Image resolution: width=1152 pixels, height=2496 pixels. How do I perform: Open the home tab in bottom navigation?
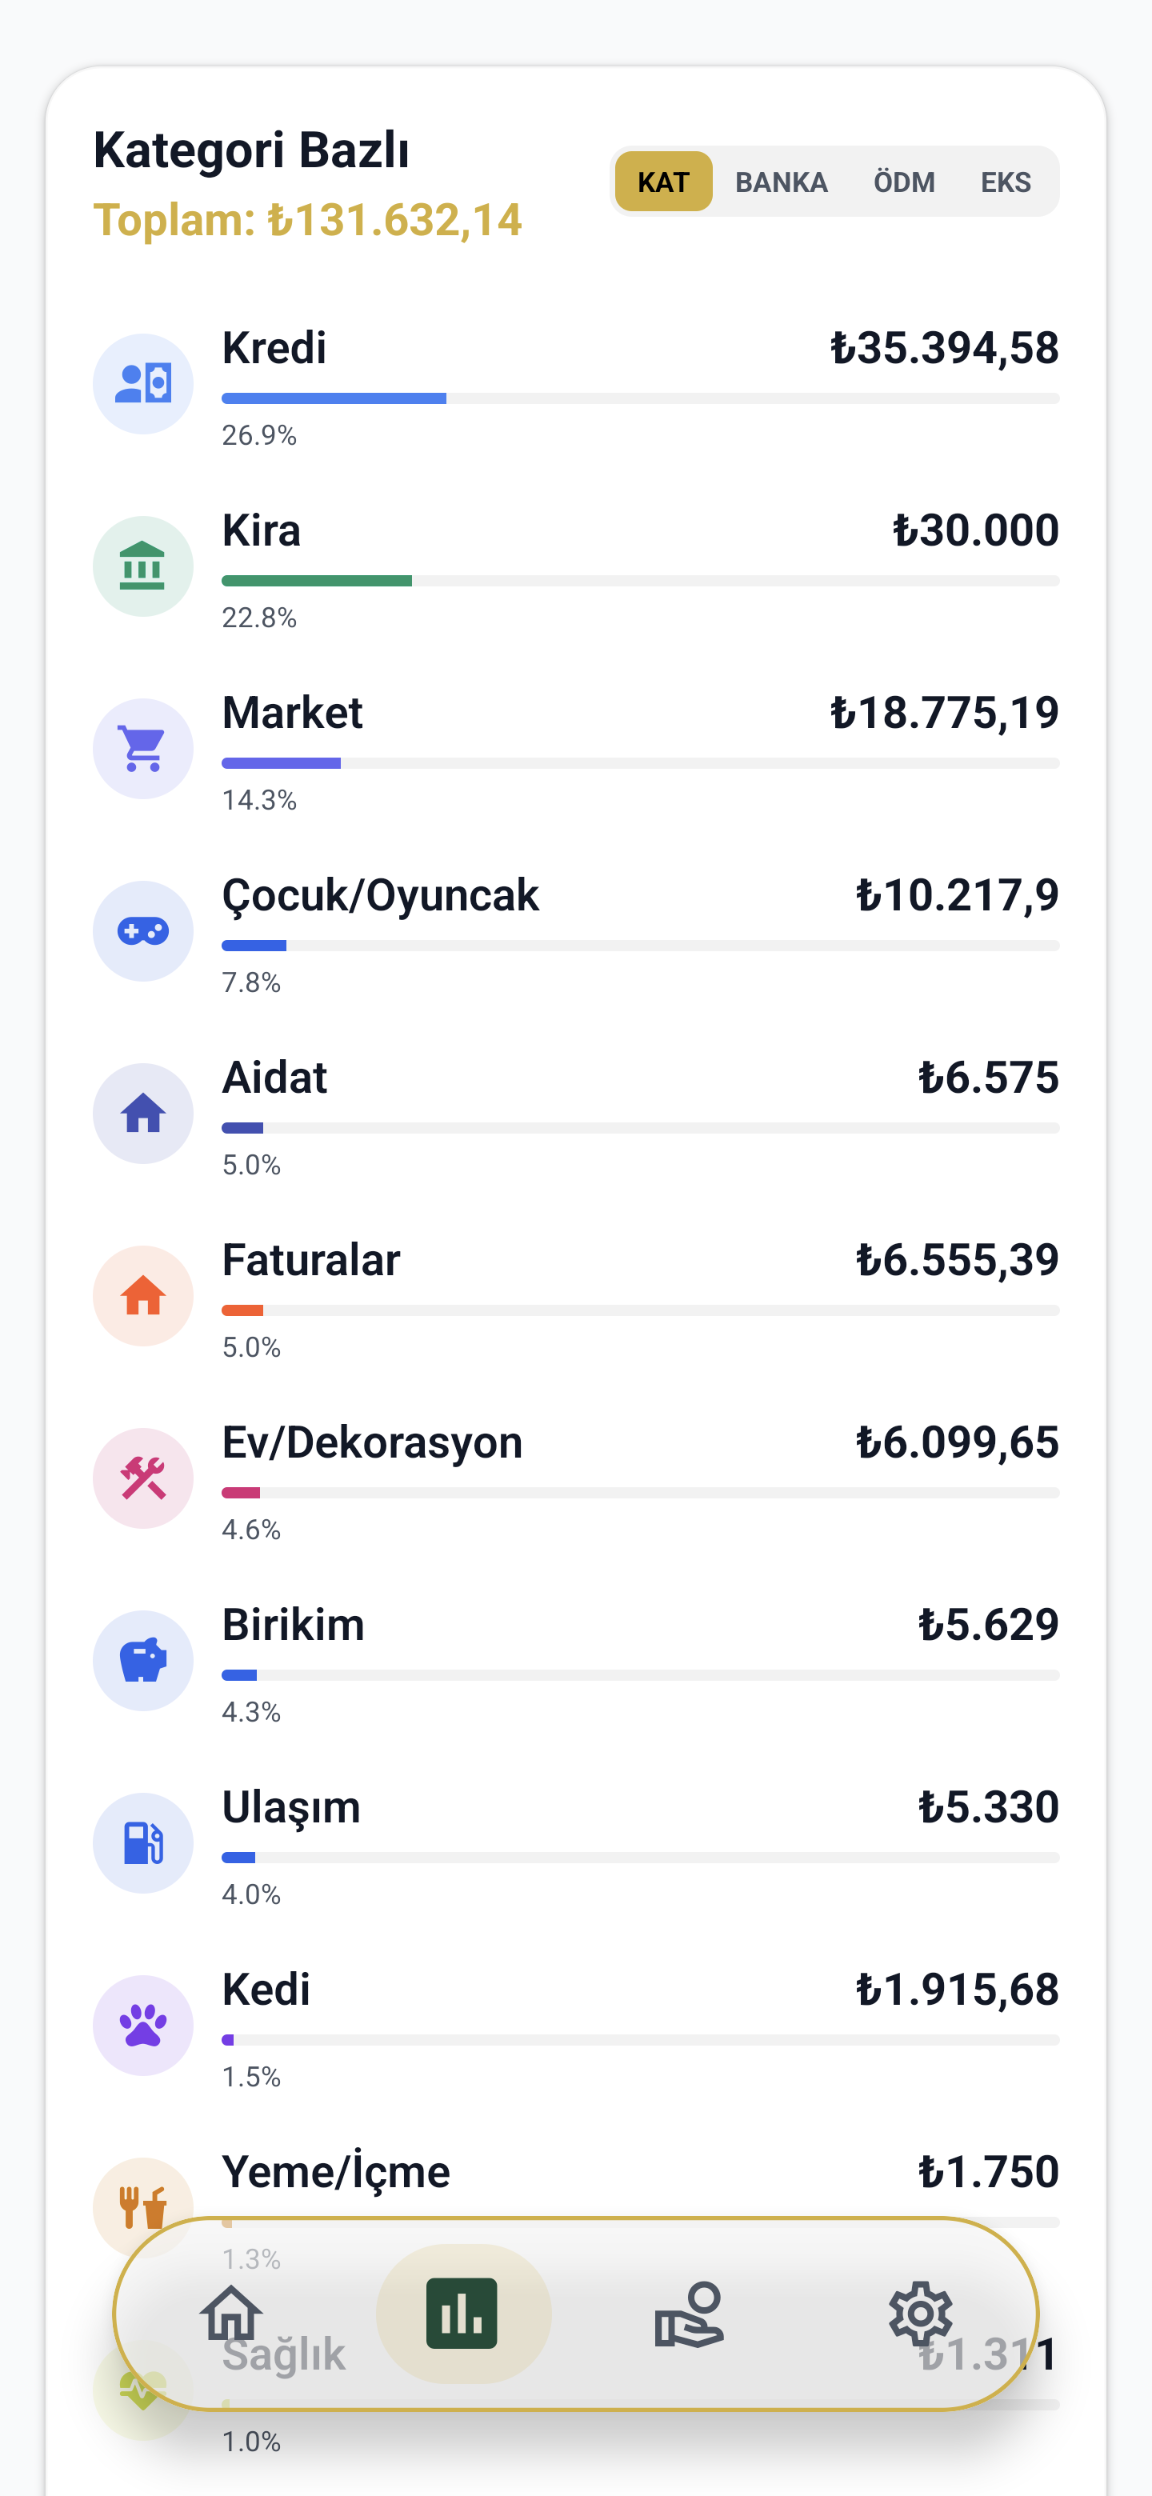(x=231, y=2313)
